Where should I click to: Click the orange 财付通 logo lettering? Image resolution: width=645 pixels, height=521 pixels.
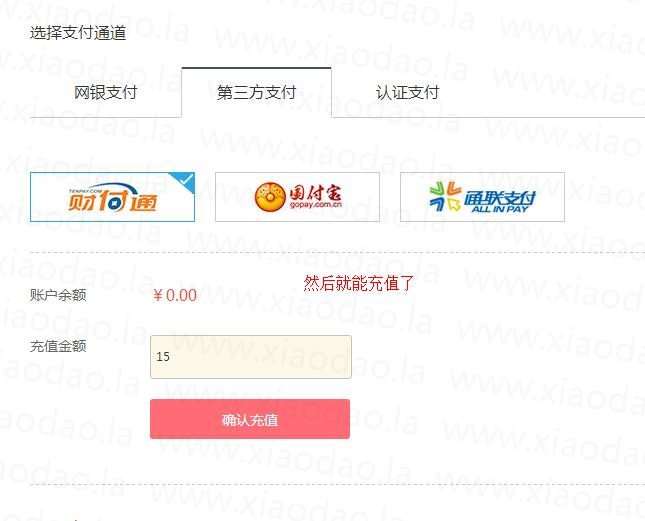pos(112,199)
